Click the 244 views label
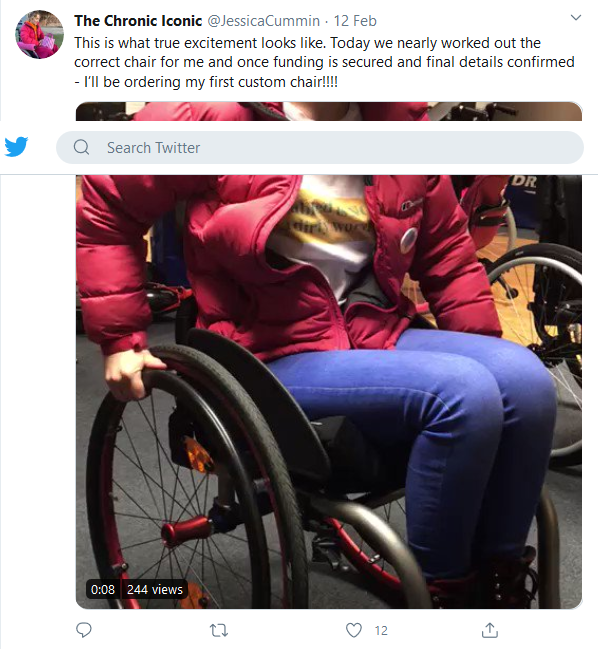The image size is (598, 649). 154,589
